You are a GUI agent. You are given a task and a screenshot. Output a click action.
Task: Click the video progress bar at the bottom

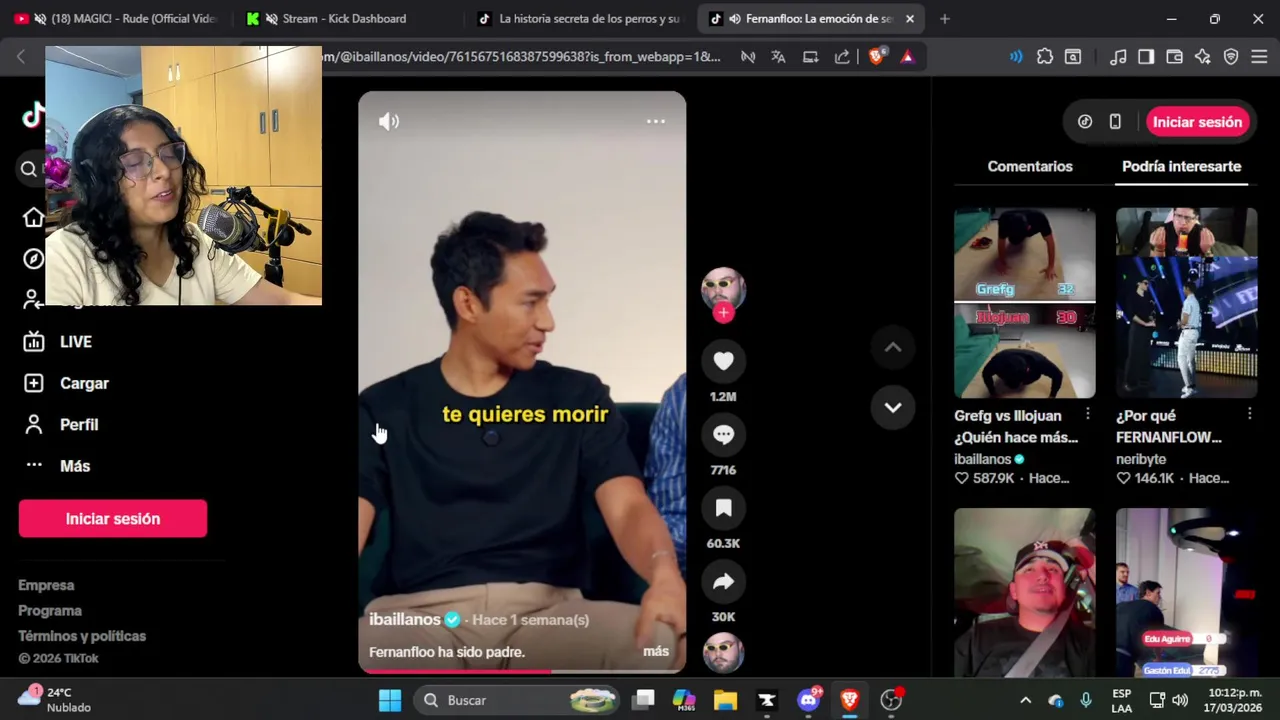click(x=522, y=671)
